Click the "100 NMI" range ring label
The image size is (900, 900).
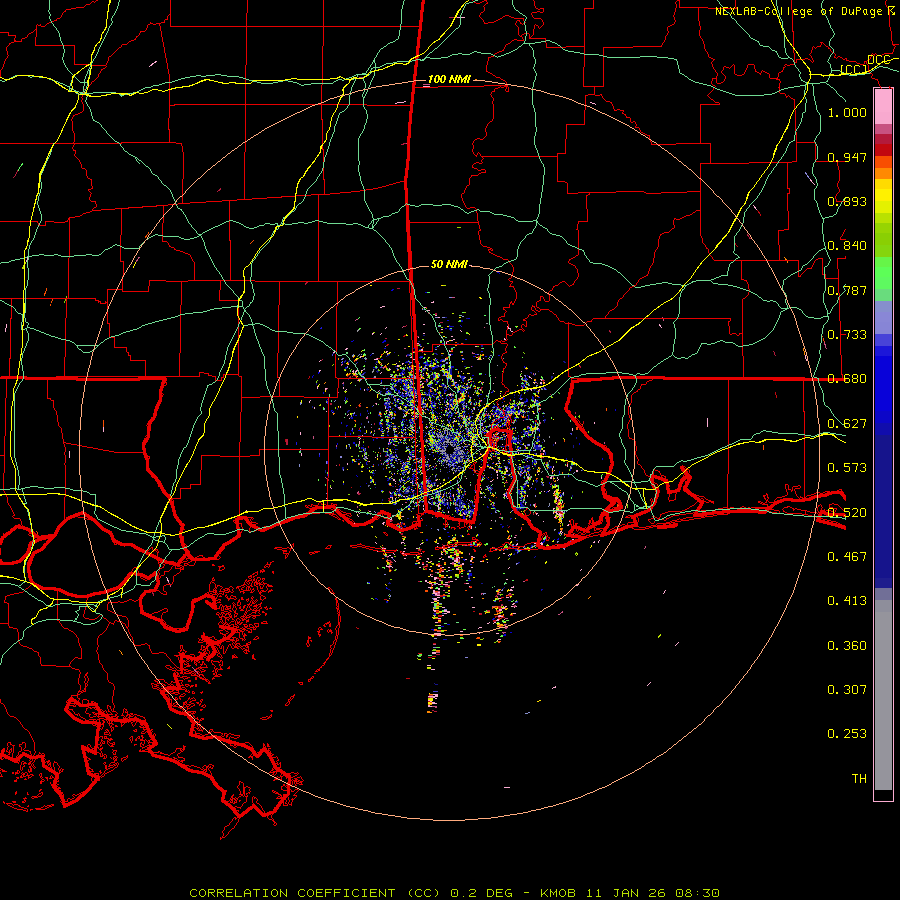[x=449, y=79]
